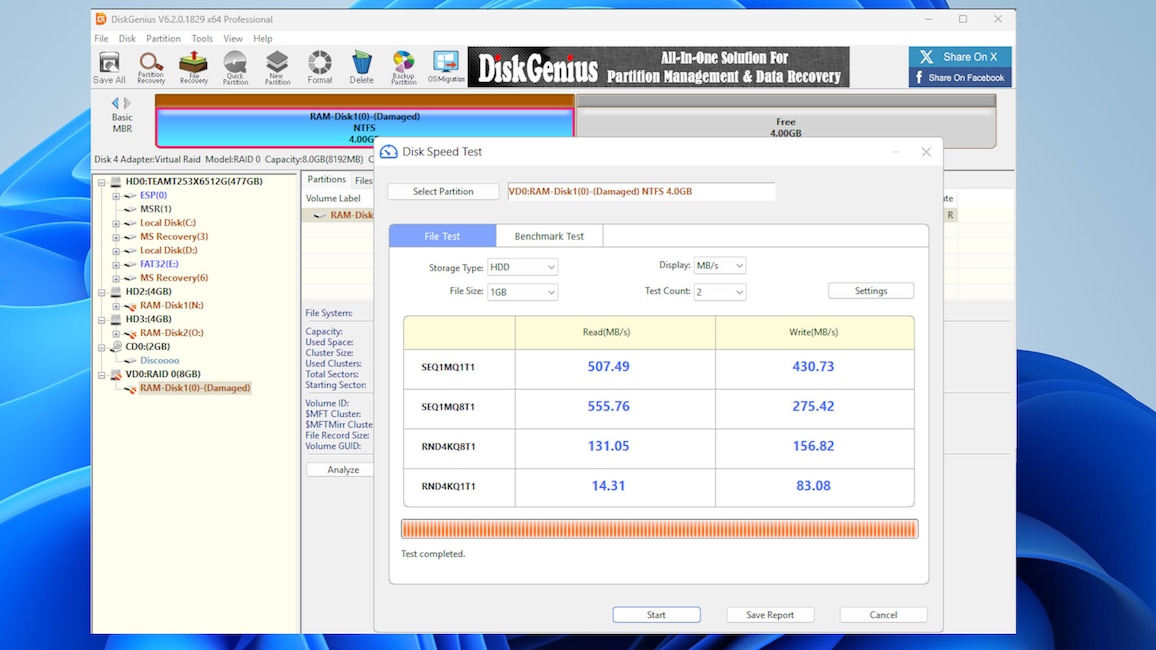1156x650 pixels.
Task: Open the Test Count dropdown
Action: (x=720, y=292)
